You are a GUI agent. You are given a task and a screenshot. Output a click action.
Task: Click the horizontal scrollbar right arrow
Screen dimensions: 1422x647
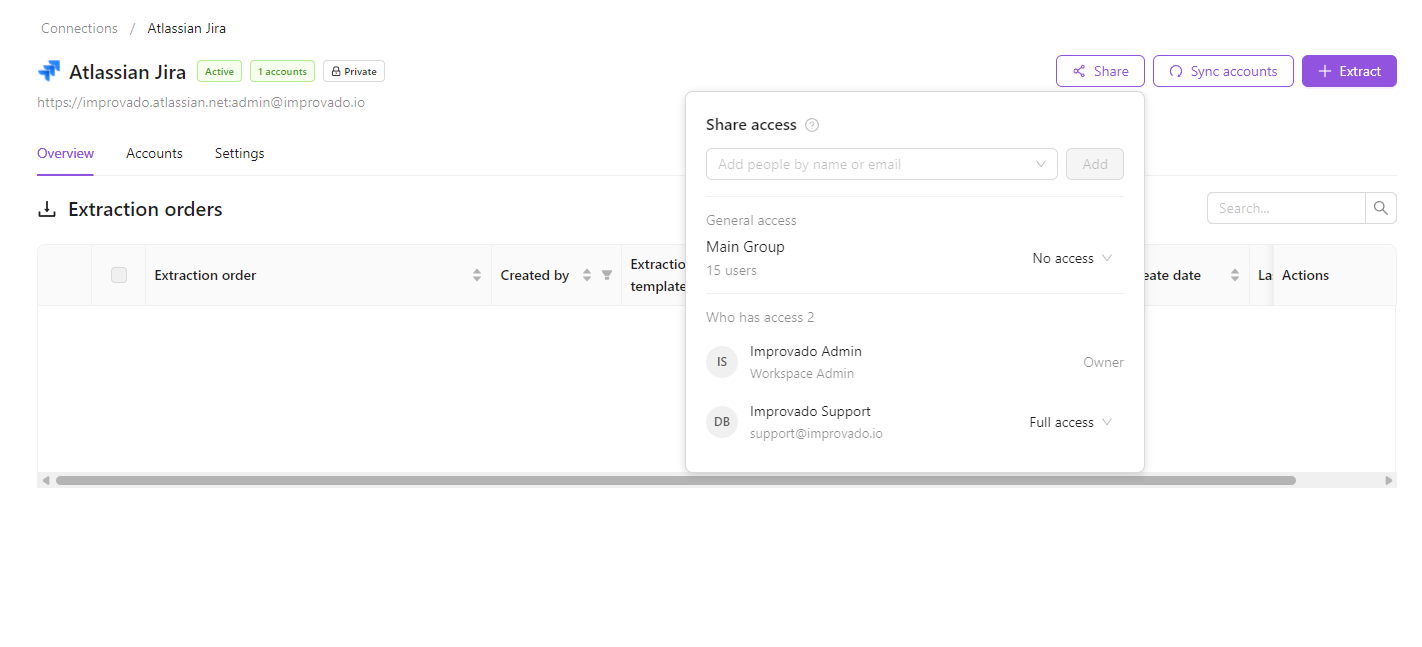point(1388,480)
